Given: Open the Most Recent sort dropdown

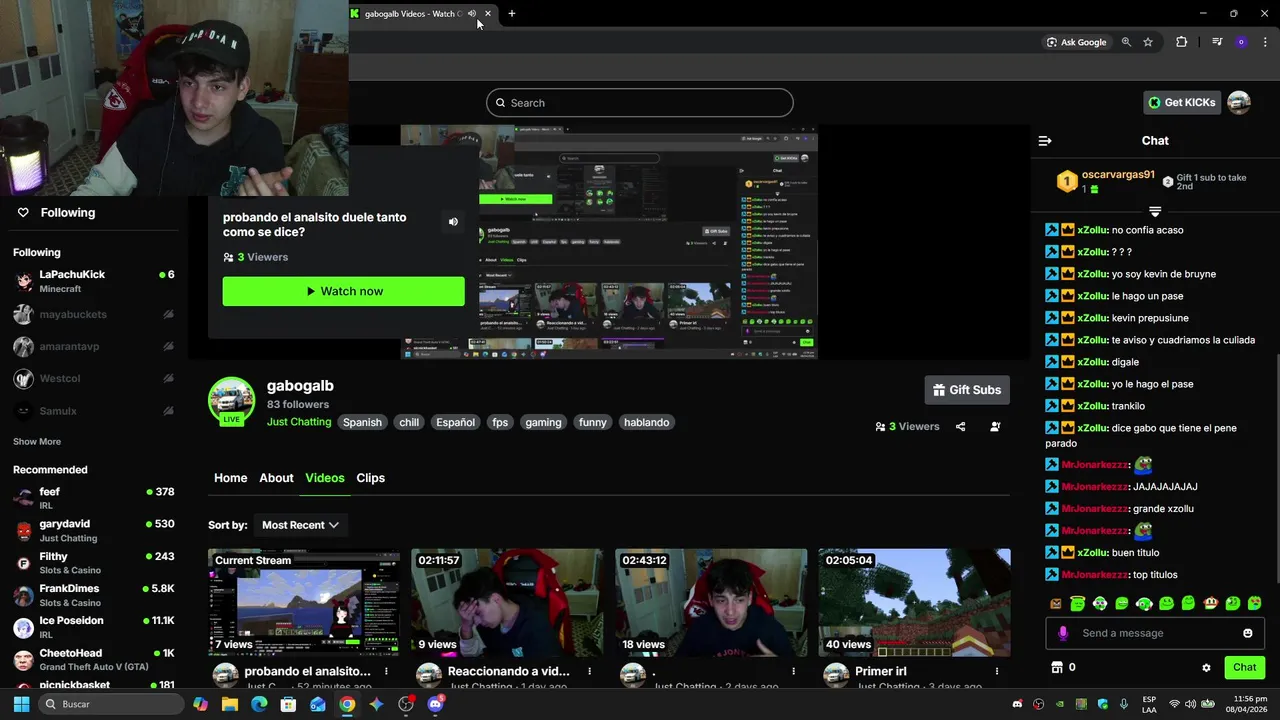Looking at the screenshot, I should [300, 525].
